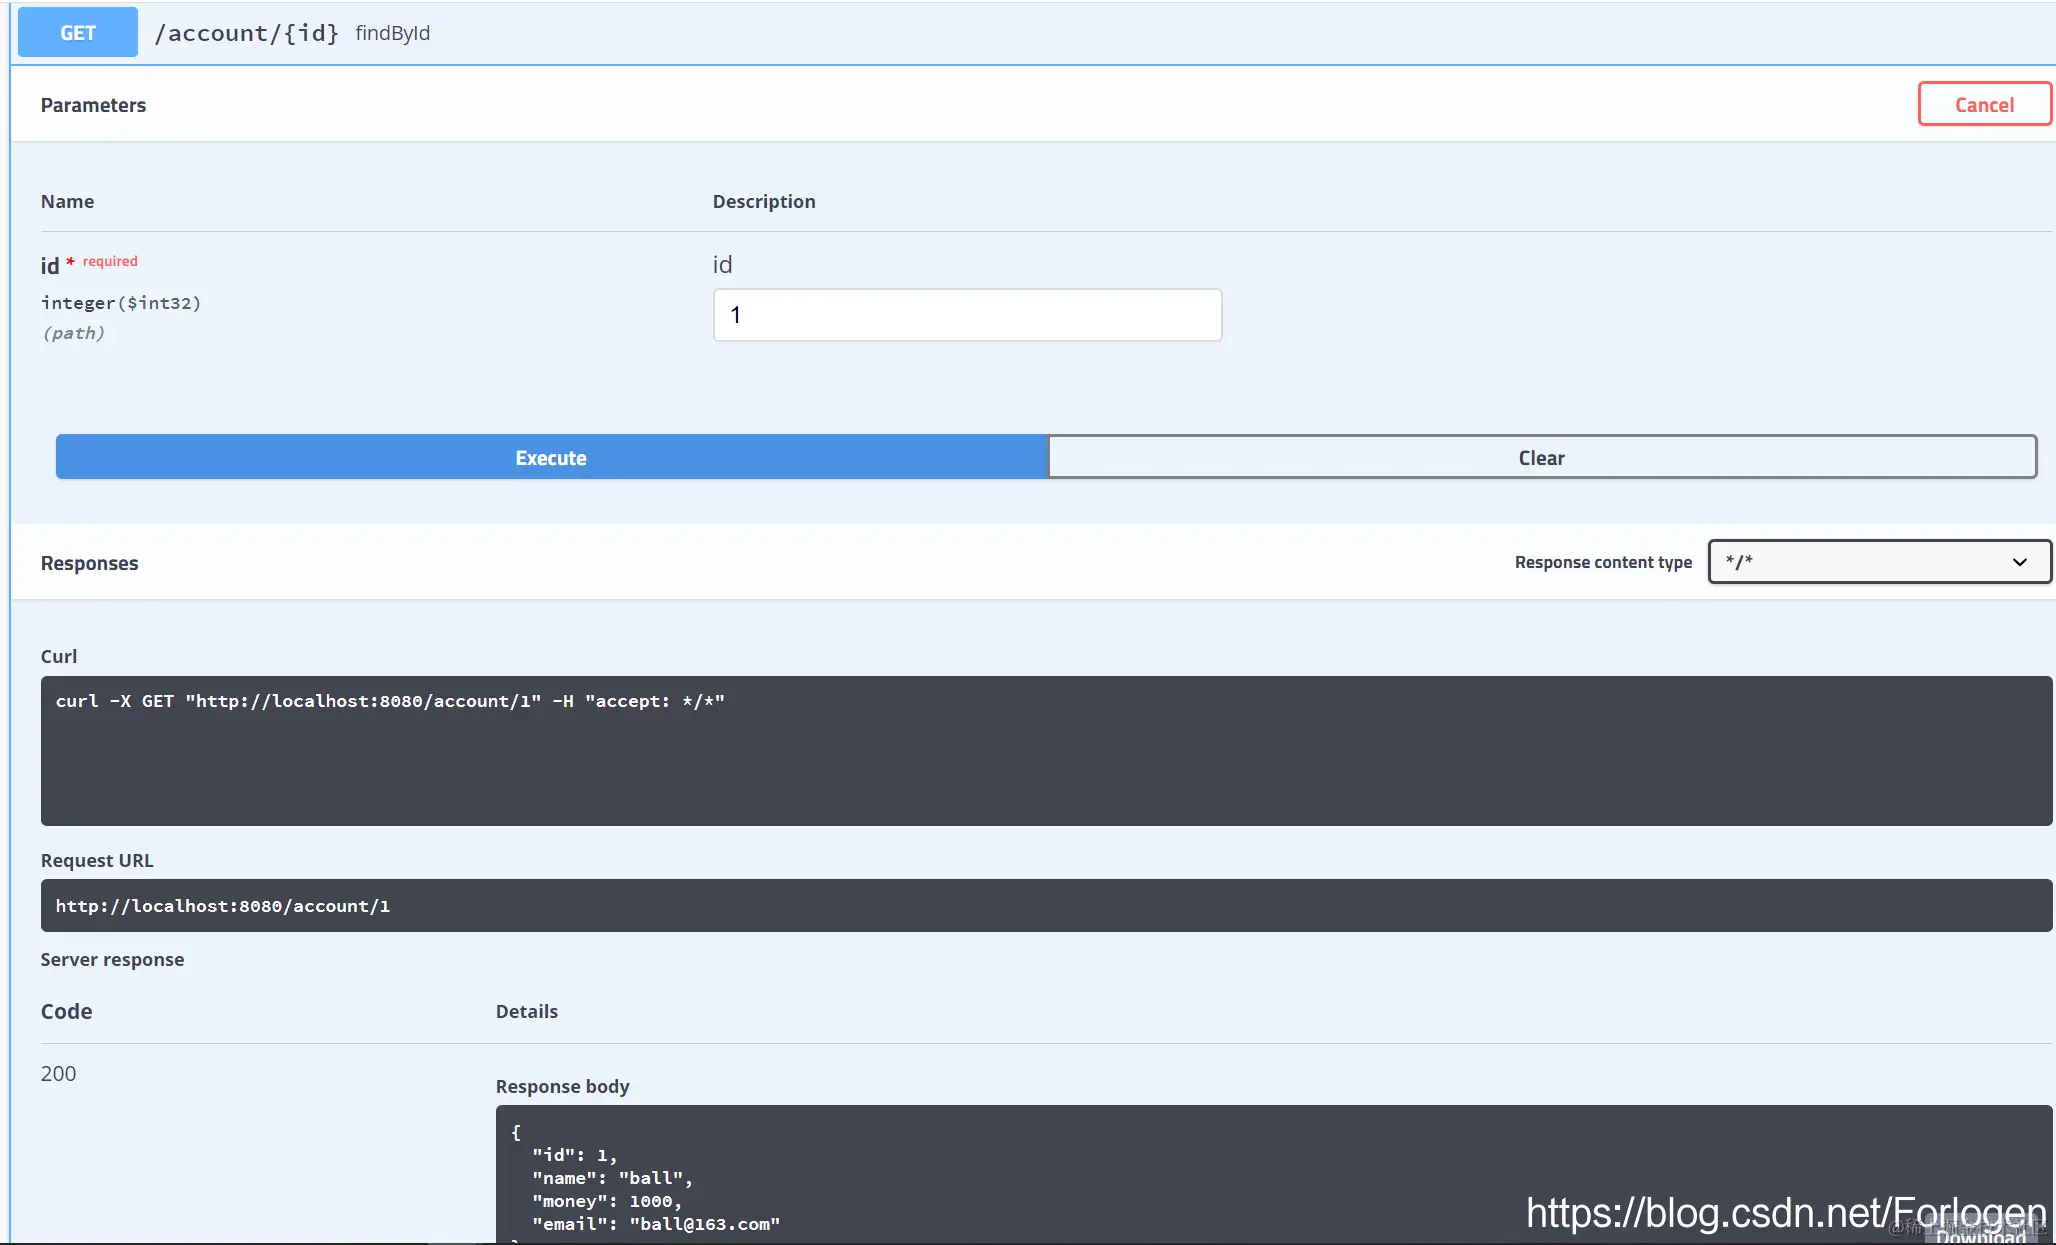Cancel the try-it-out mode
The height and width of the screenshot is (1245, 2056).
1984,104
